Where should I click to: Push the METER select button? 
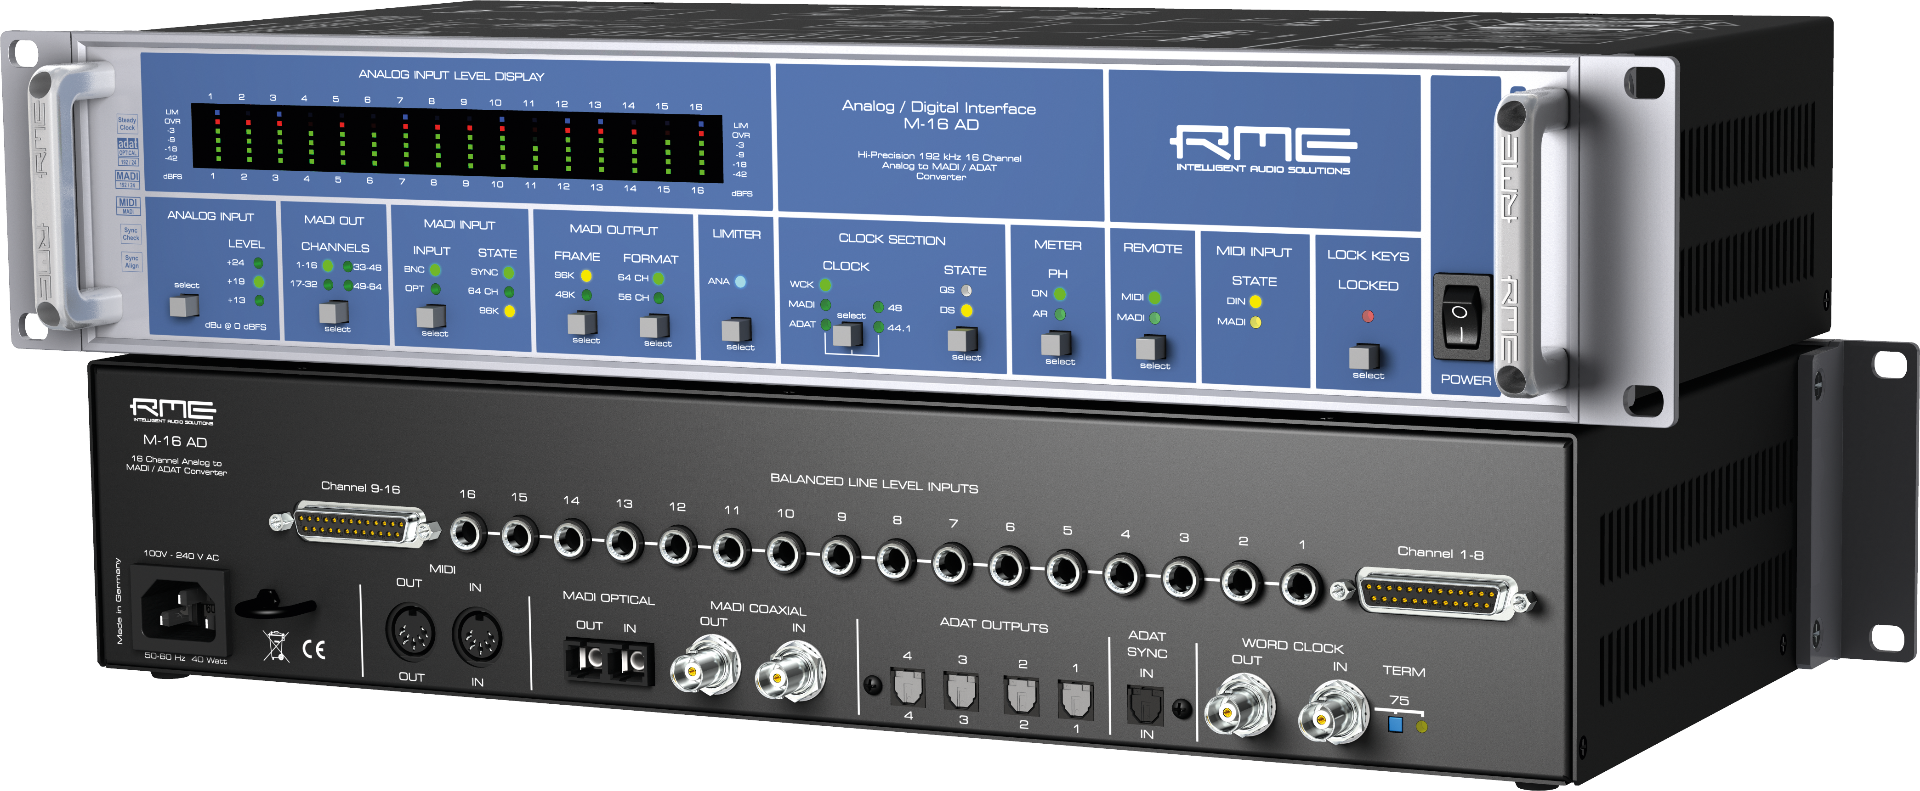tap(1056, 345)
